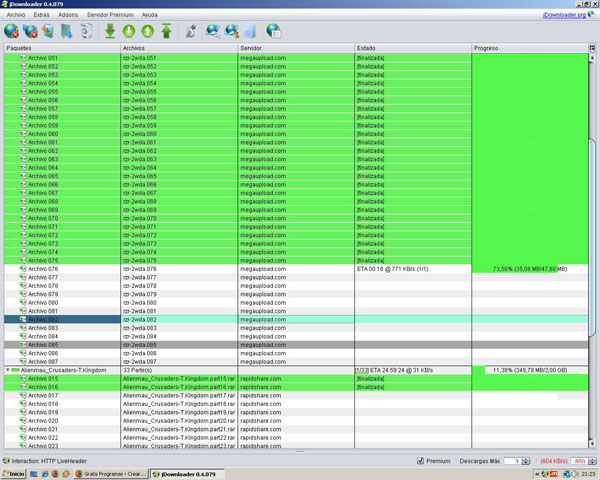600x480 pixels.
Task: Open the Servidor Premium menu
Action: 110,15
